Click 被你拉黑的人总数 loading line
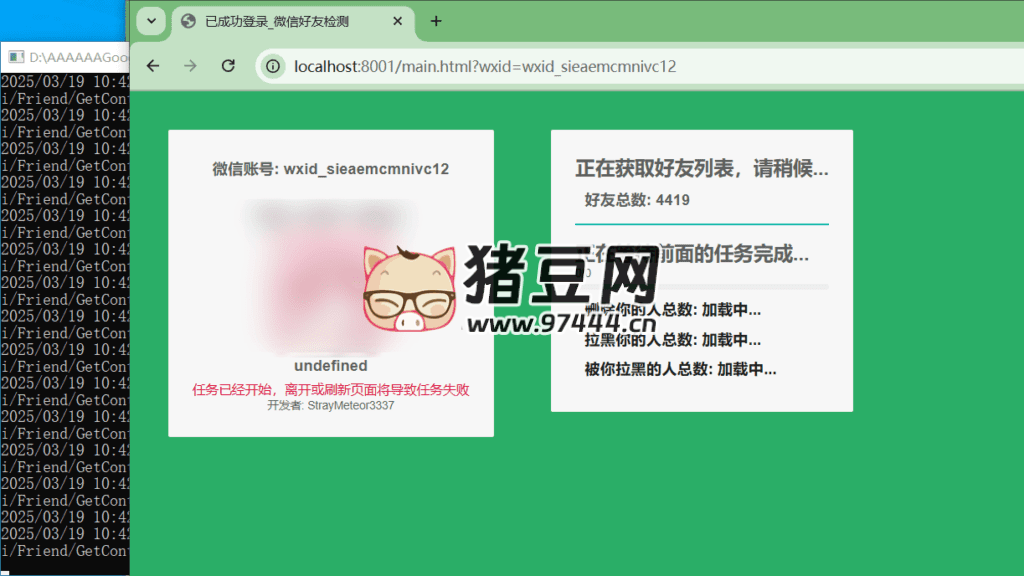This screenshot has height=576, width=1024. (x=680, y=369)
